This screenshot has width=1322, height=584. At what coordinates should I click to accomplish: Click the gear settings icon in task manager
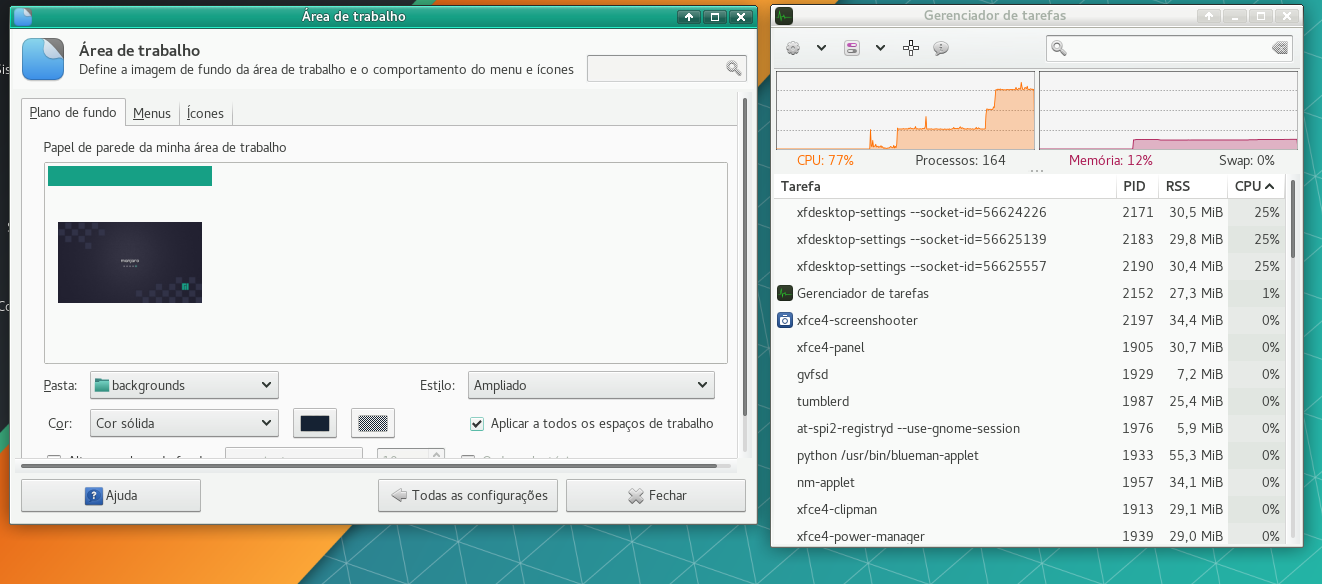(793, 48)
